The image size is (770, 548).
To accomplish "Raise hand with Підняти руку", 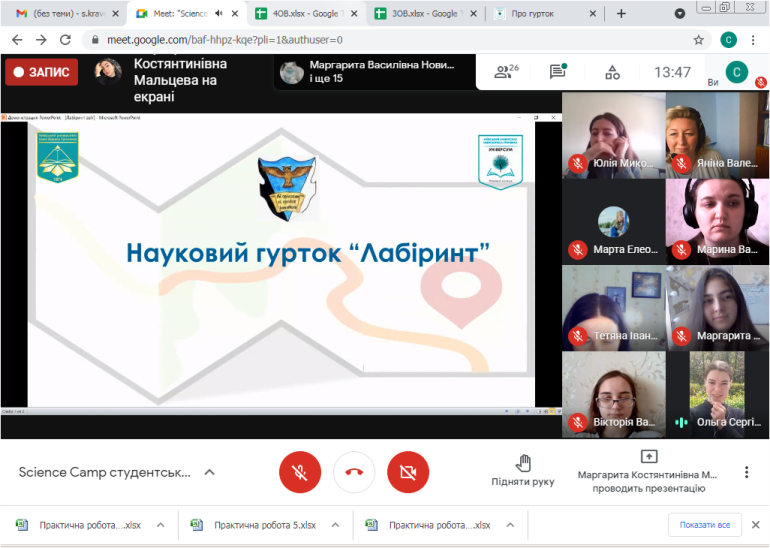I will [x=522, y=470].
